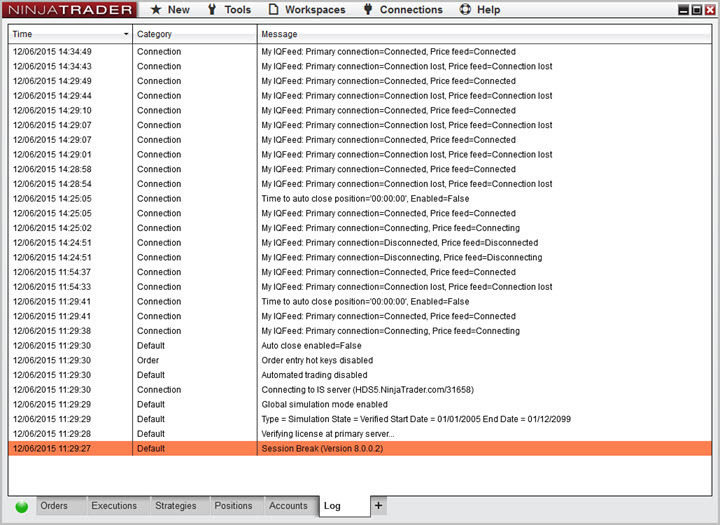
Task: Click the plug icon beside Connections
Action: (367, 9)
